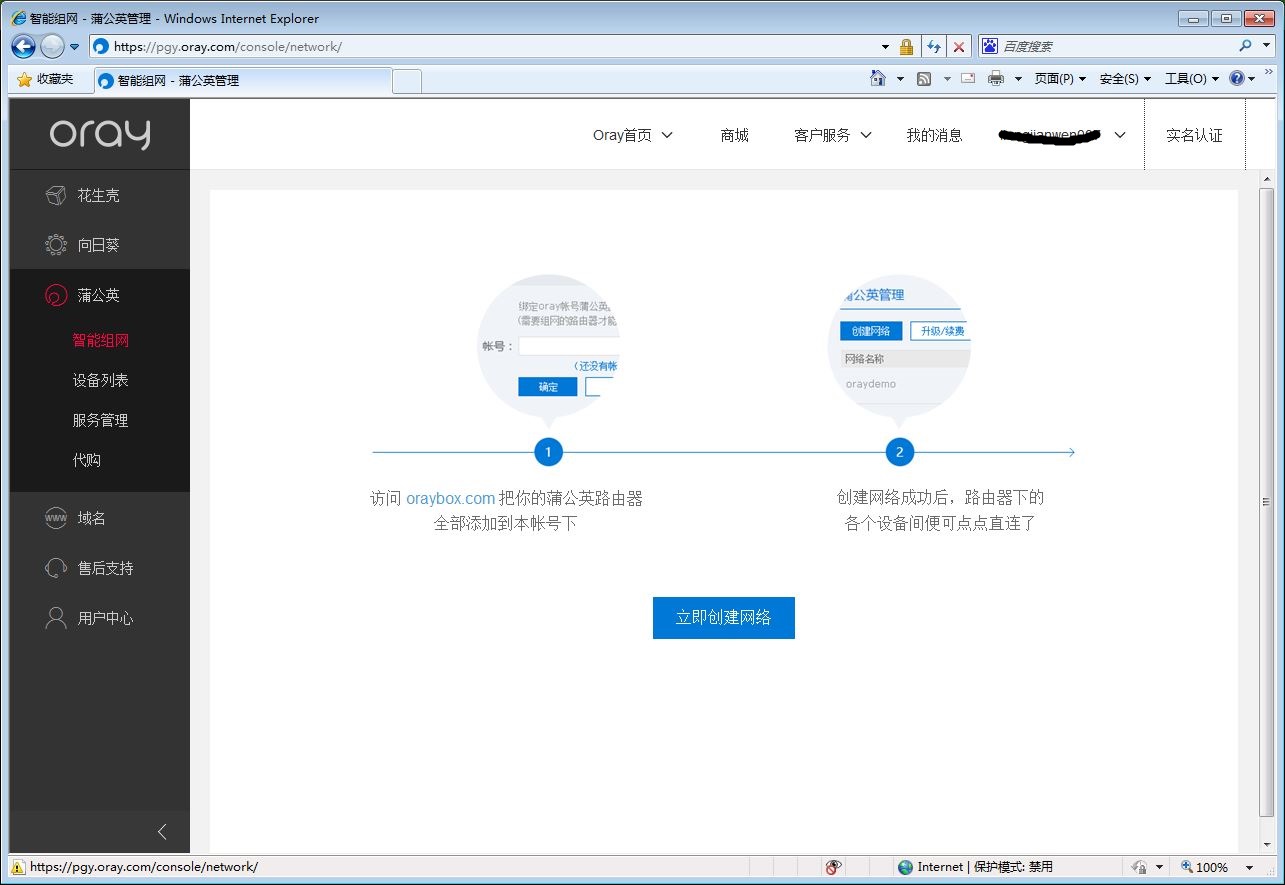The width and height of the screenshot is (1285, 885).
Task: Click the address bar URL field
Action: (x=484, y=46)
